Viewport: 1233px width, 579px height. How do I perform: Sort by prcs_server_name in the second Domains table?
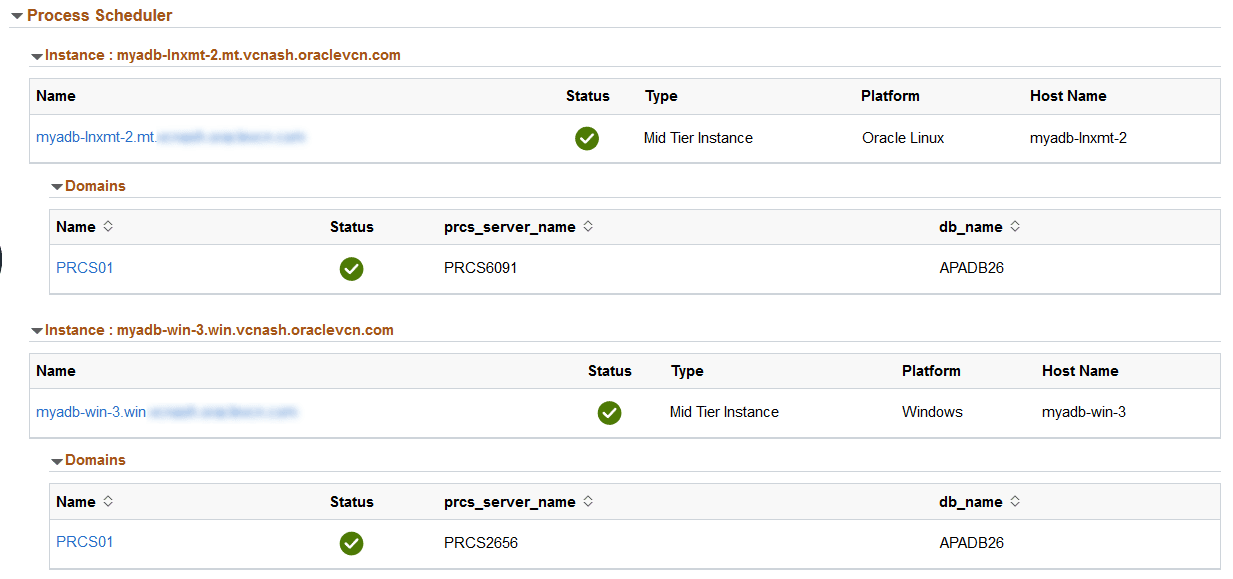click(x=588, y=501)
